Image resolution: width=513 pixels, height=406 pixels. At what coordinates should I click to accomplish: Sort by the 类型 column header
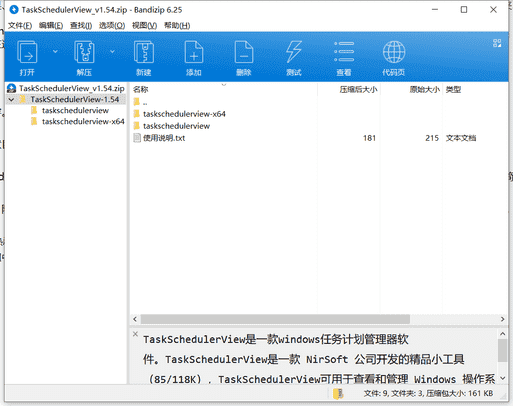click(453, 89)
